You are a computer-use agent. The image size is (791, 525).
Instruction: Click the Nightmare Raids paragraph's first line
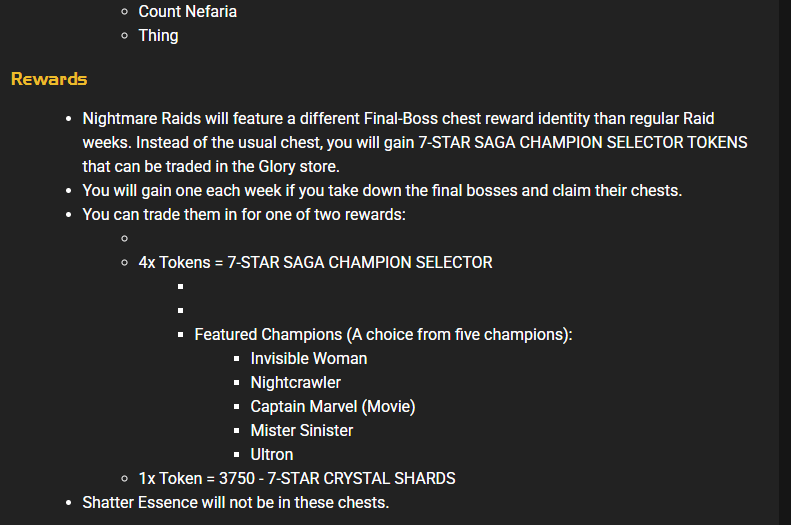tap(398, 119)
